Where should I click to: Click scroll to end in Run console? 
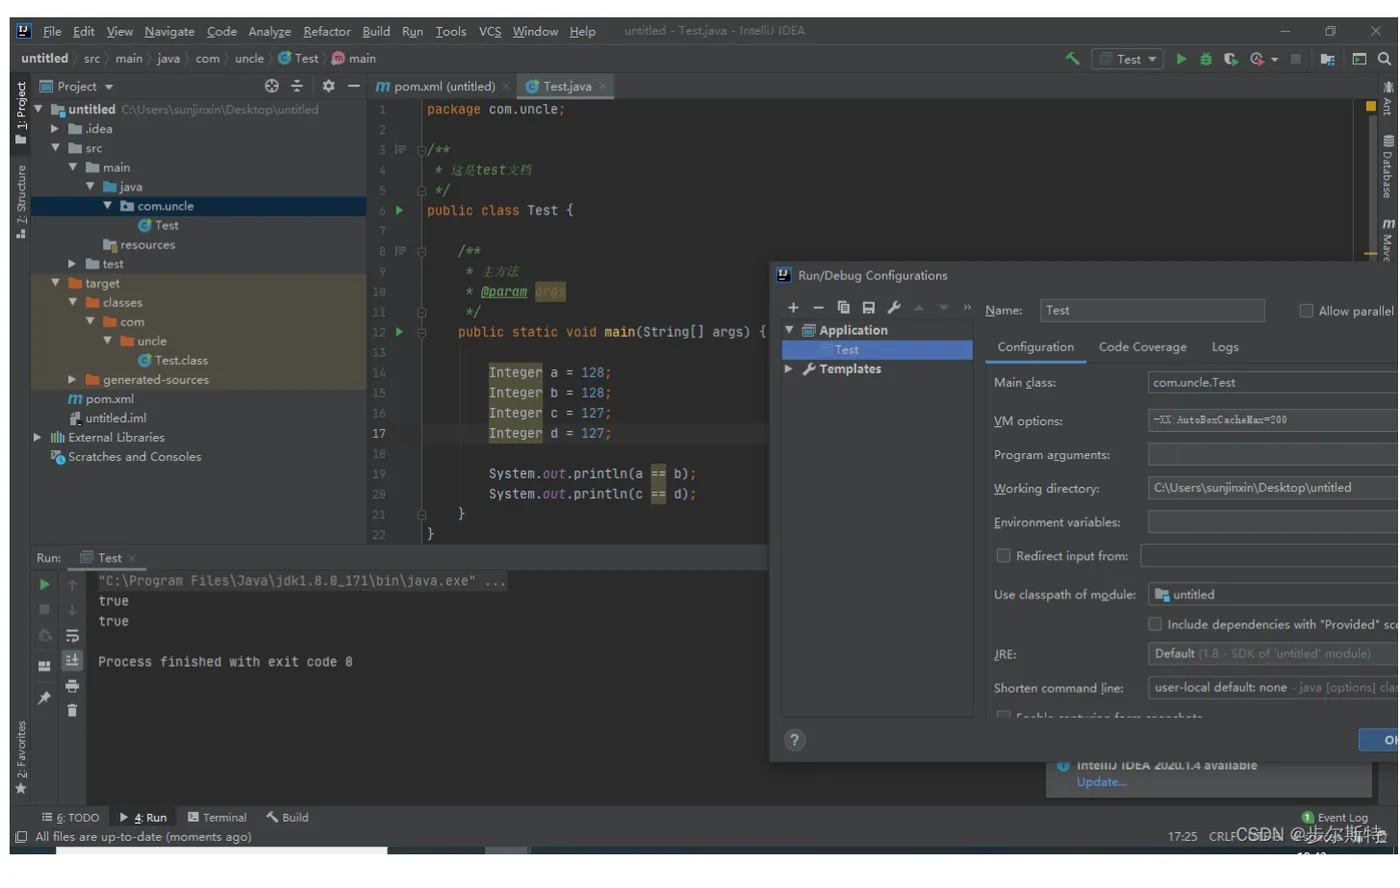pos(72,660)
